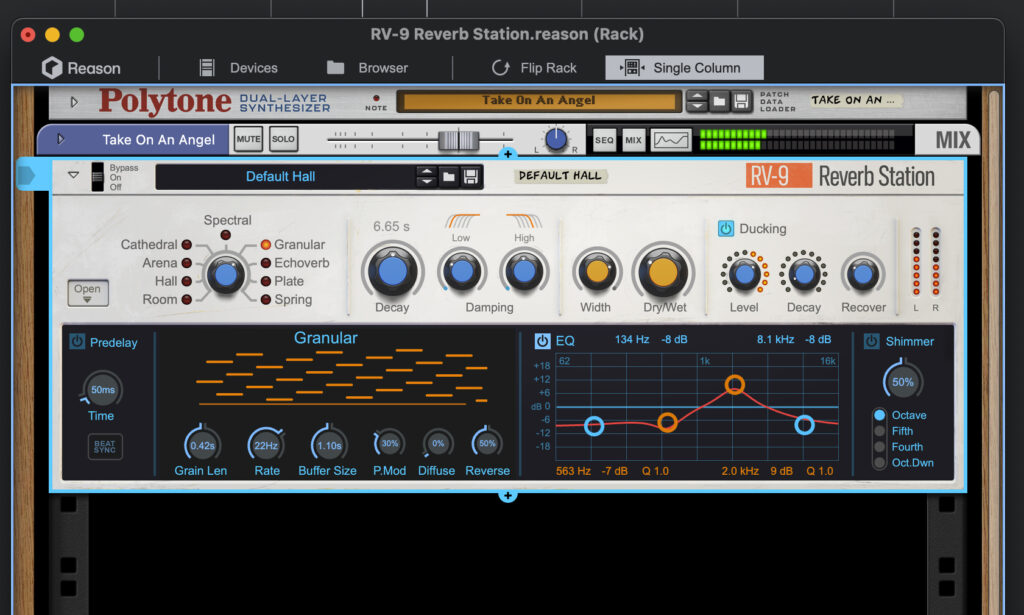Click the P.Mod knob
Image resolution: width=1024 pixels, height=615 pixels.
coord(389,444)
